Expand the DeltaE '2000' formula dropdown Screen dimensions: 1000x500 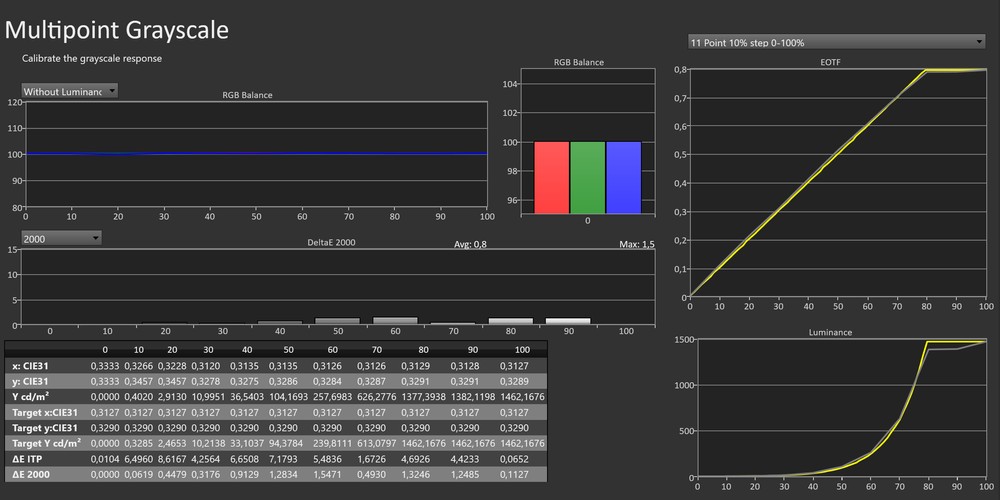[x=61, y=238]
